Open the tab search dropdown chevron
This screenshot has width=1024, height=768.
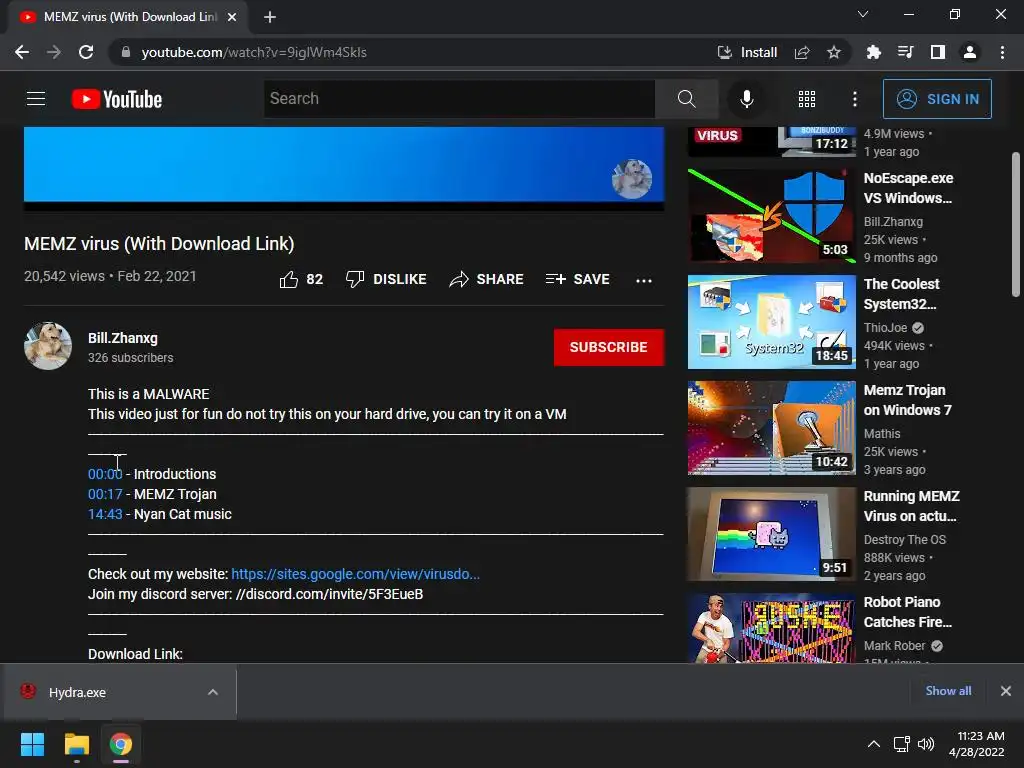click(x=863, y=14)
